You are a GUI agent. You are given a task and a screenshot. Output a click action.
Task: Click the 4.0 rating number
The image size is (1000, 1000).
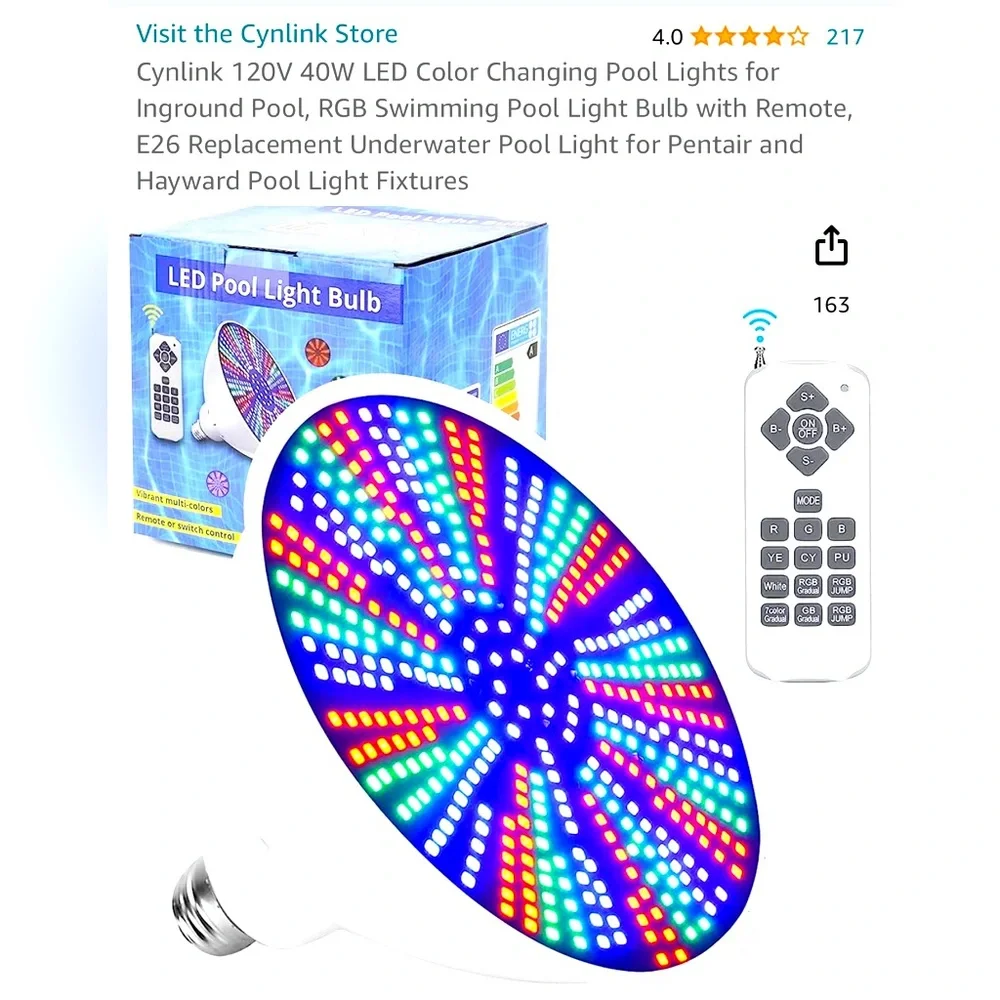point(667,37)
